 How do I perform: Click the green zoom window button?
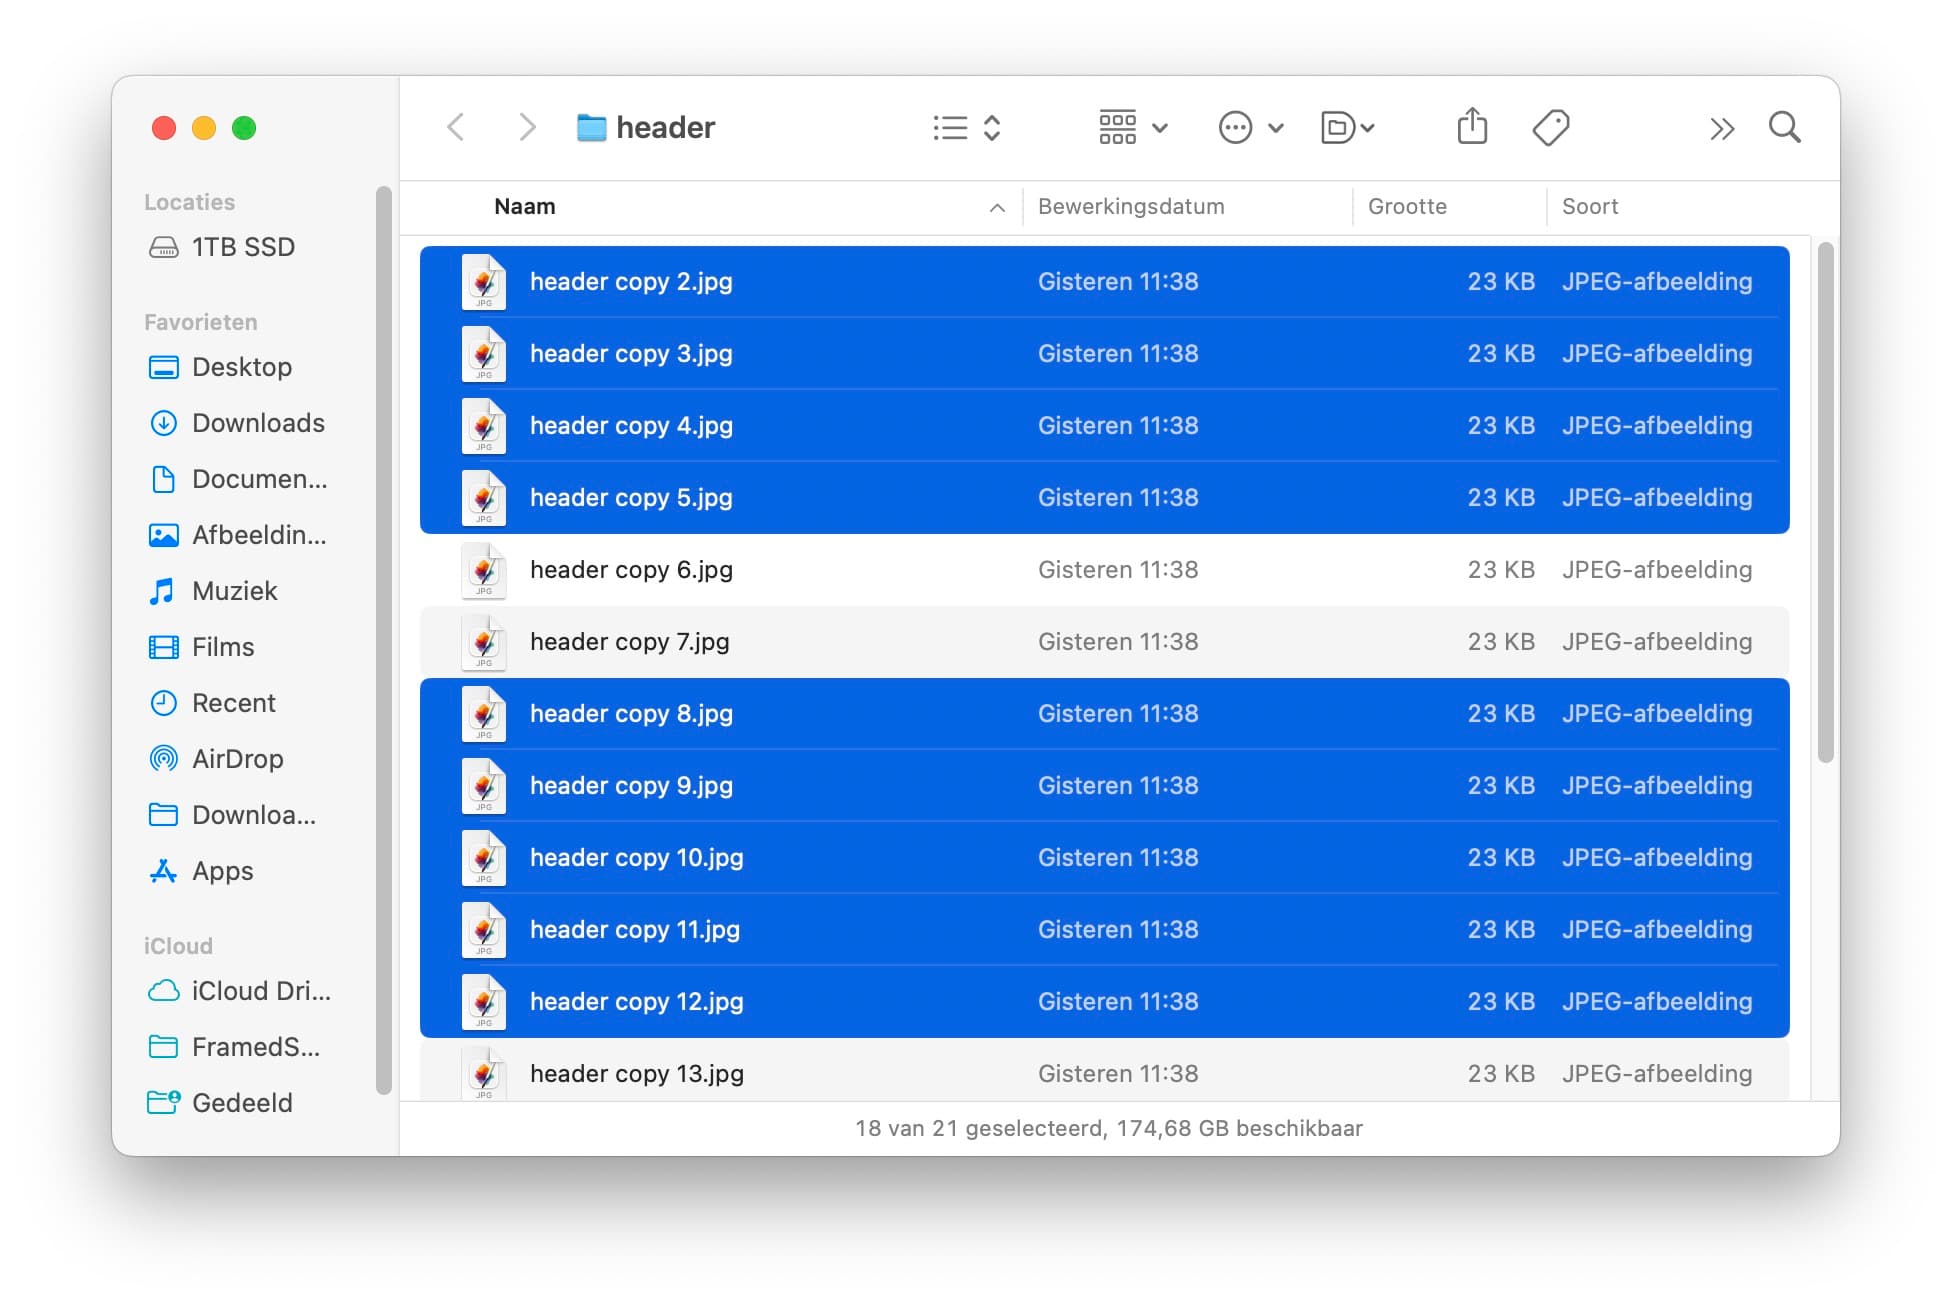pos(244,128)
